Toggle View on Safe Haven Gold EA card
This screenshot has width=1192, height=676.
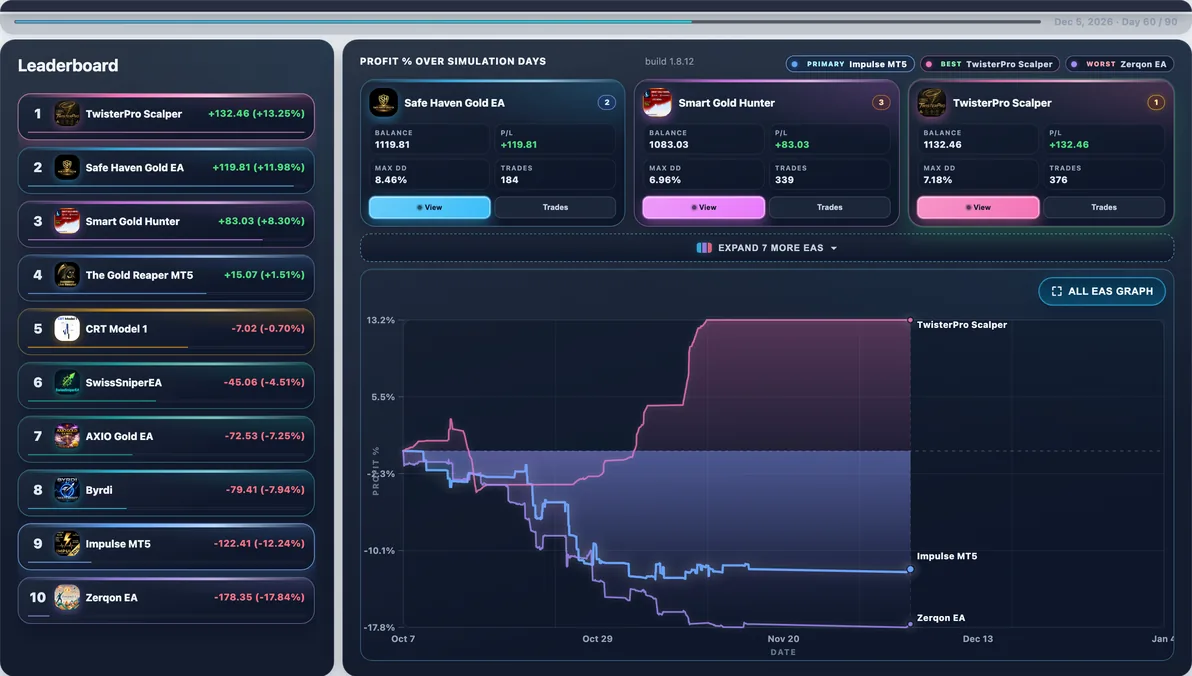click(x=430, y=208)
